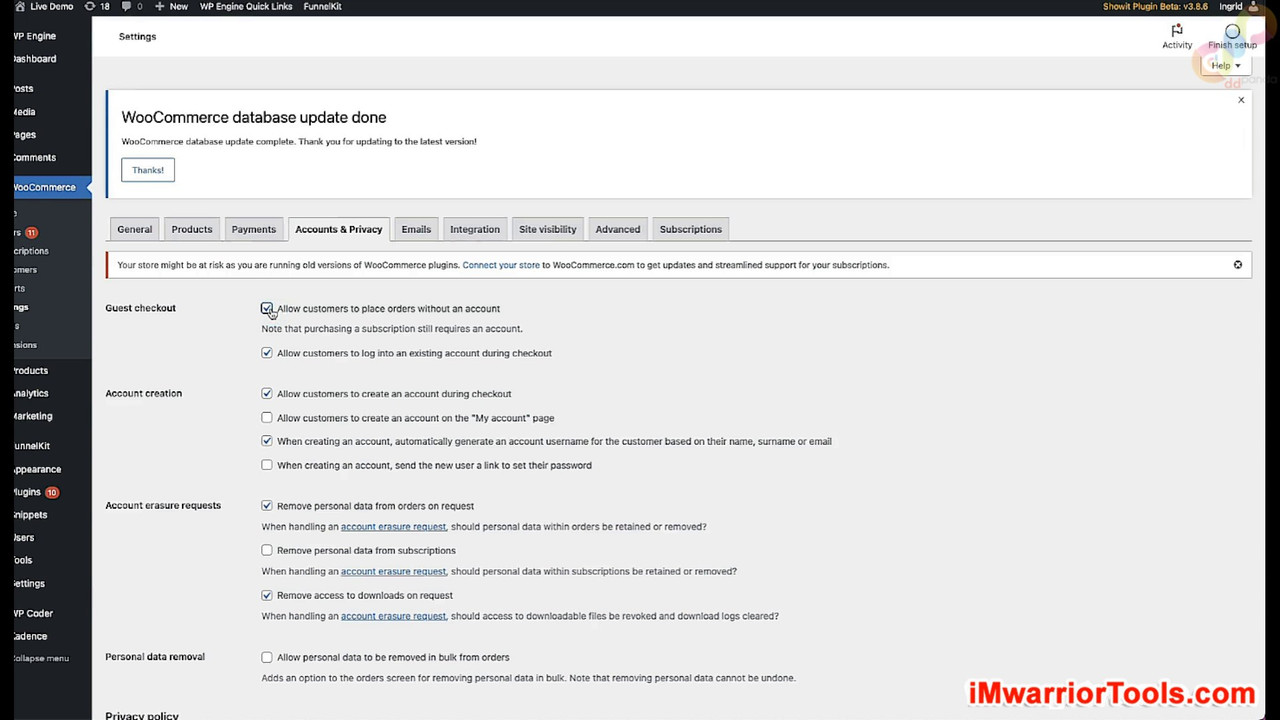Switch to the Advanced tab
The height and width of the screenshot is (720, 1280).
618,229
